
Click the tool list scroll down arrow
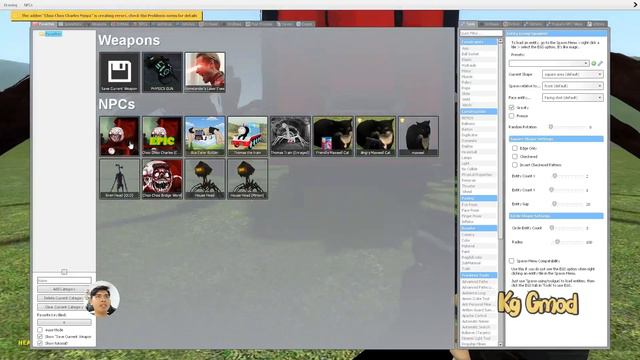pyautogui.click(x=500, y=344)
